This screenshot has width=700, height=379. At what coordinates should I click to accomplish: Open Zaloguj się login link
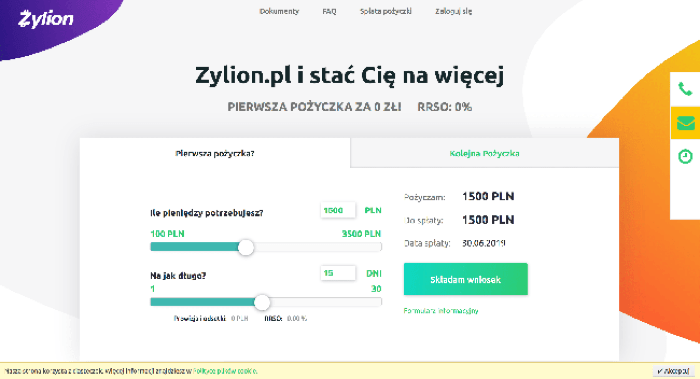point(454,11)
